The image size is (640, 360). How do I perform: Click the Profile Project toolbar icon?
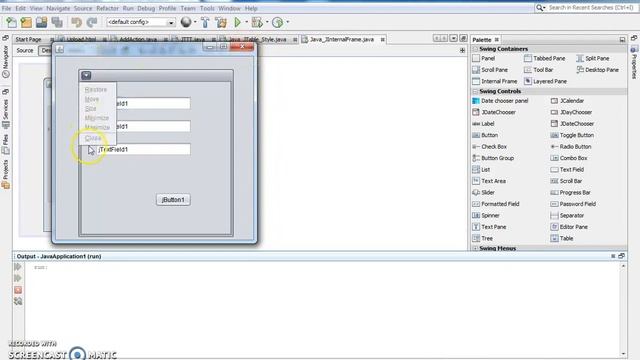point(278,22)
